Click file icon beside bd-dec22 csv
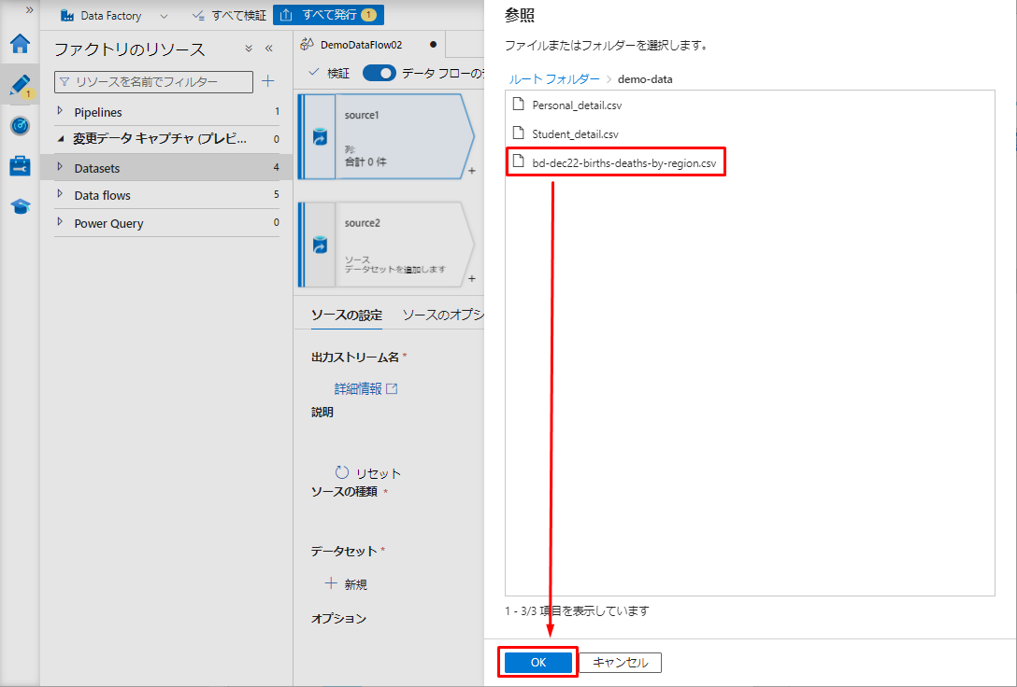 click(518, 162)
